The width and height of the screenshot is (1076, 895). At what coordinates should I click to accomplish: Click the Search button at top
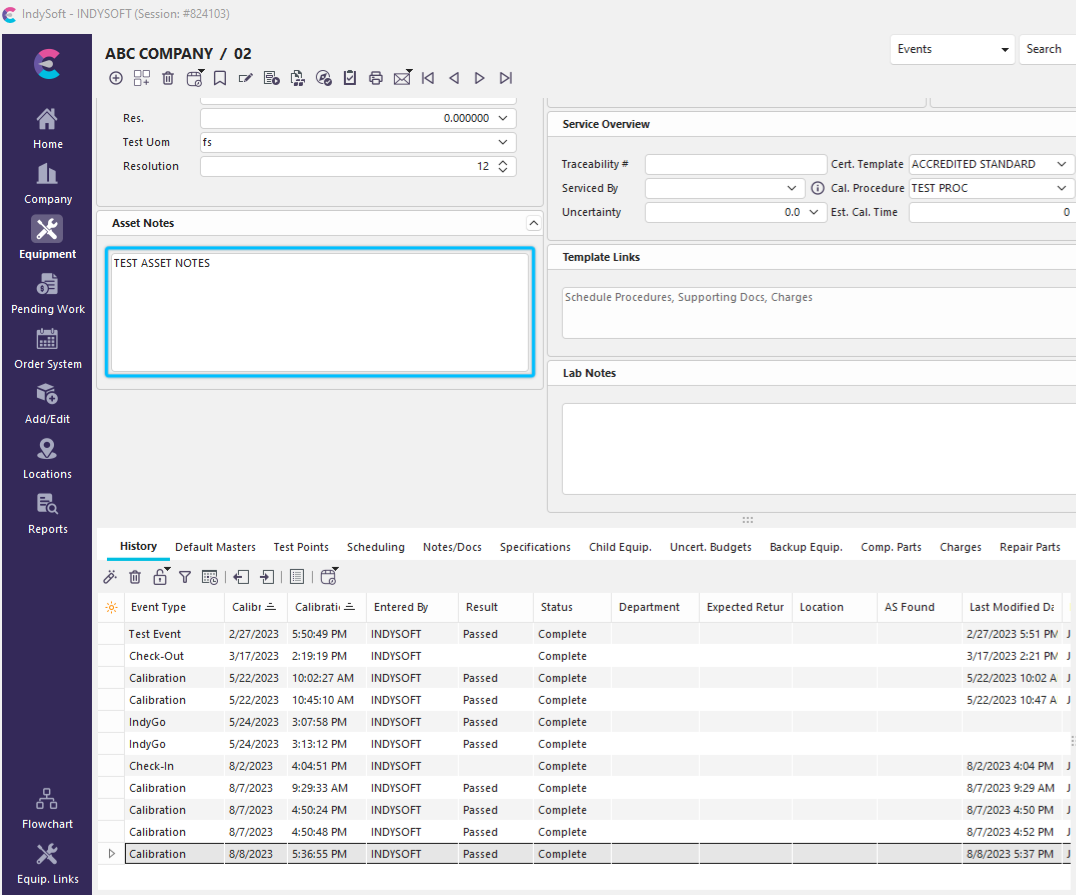[1044, 49]
